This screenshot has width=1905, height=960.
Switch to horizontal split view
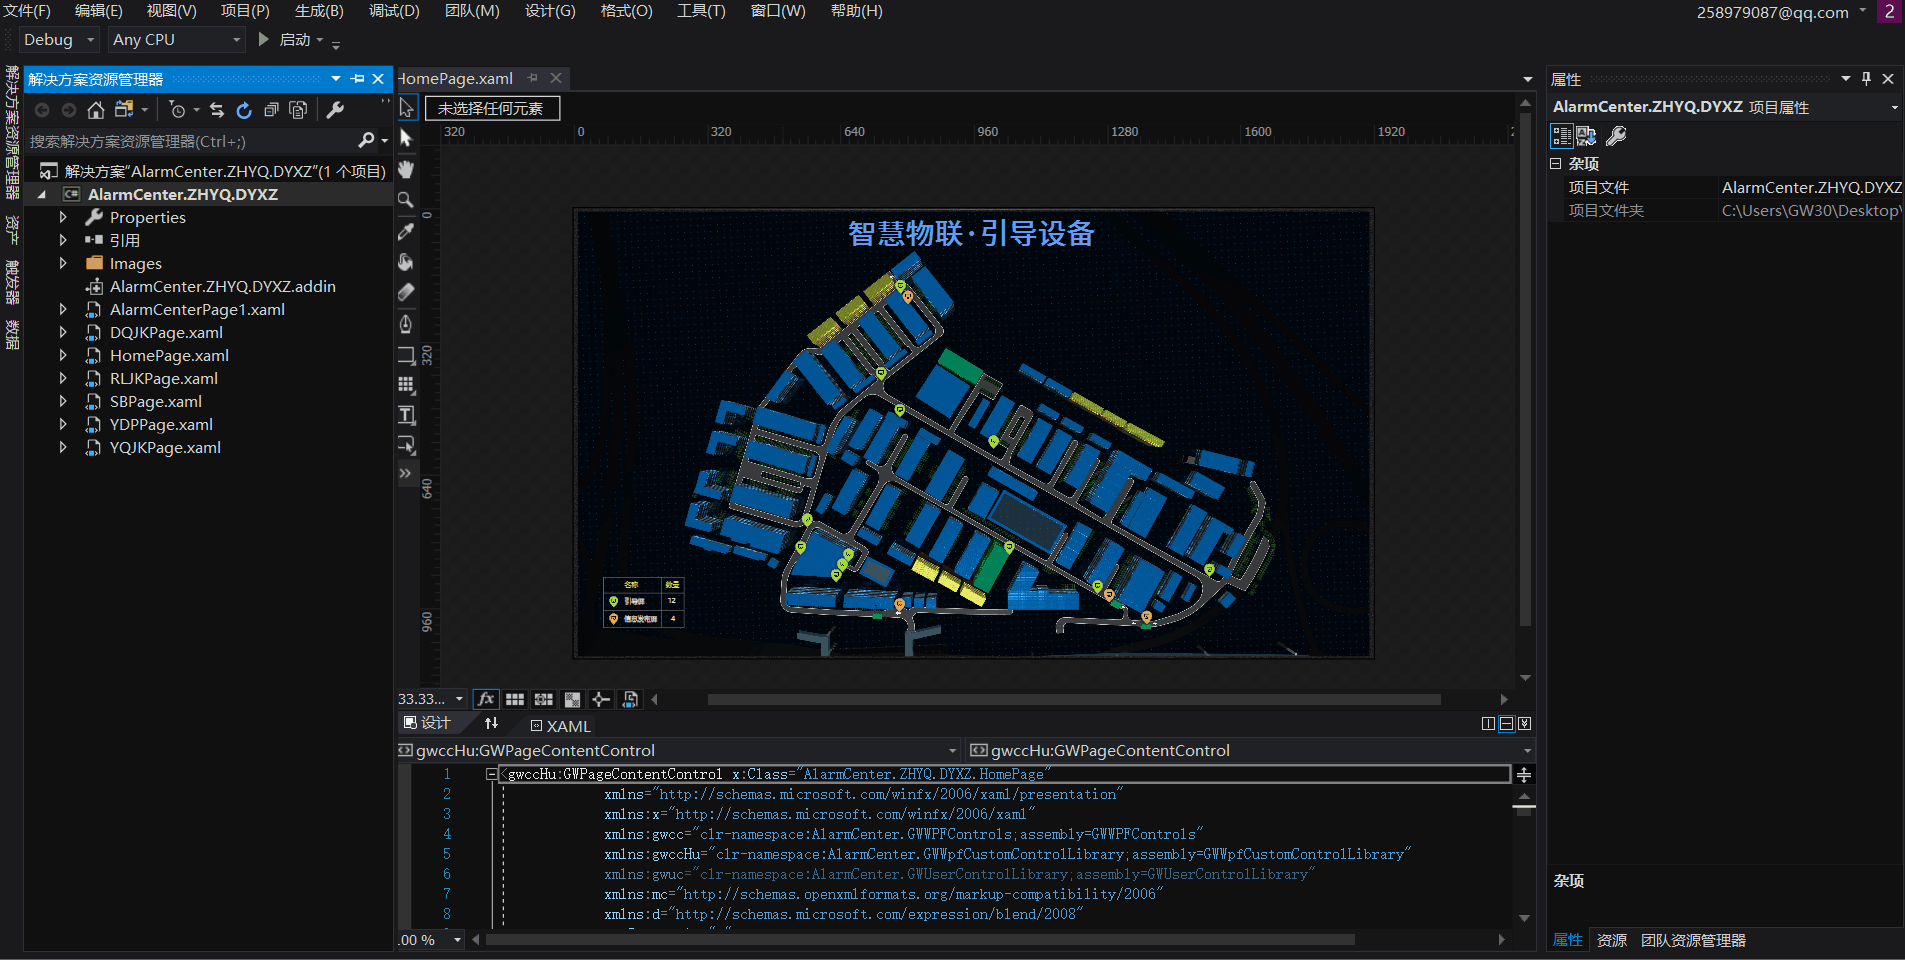pos(1506,724)
